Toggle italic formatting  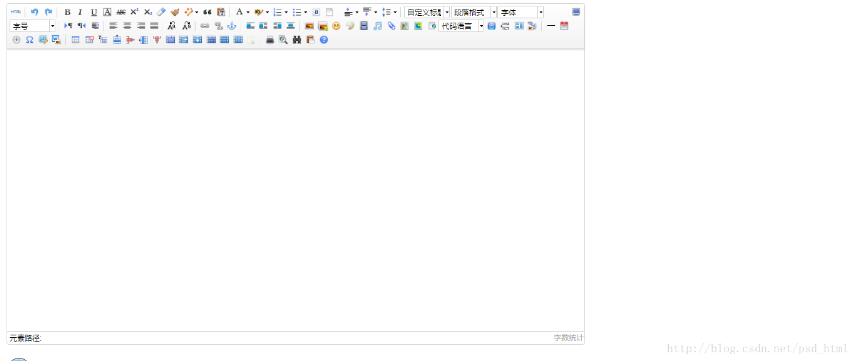point(80,12)
